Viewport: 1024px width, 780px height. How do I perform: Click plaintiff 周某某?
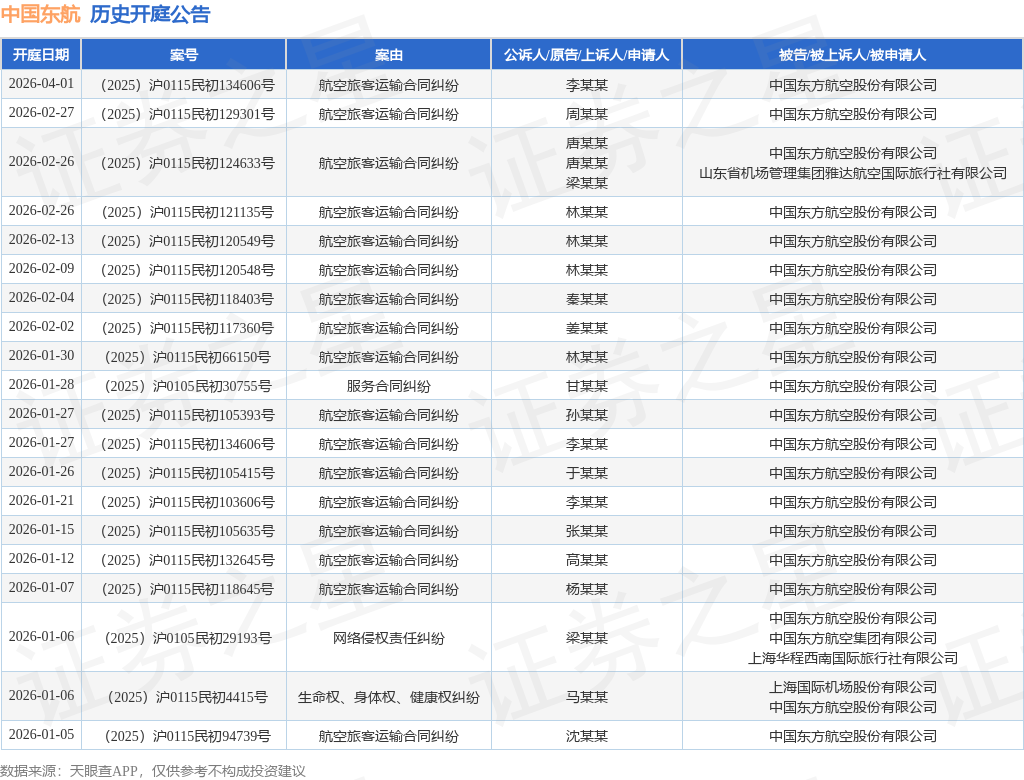point(586,114)
